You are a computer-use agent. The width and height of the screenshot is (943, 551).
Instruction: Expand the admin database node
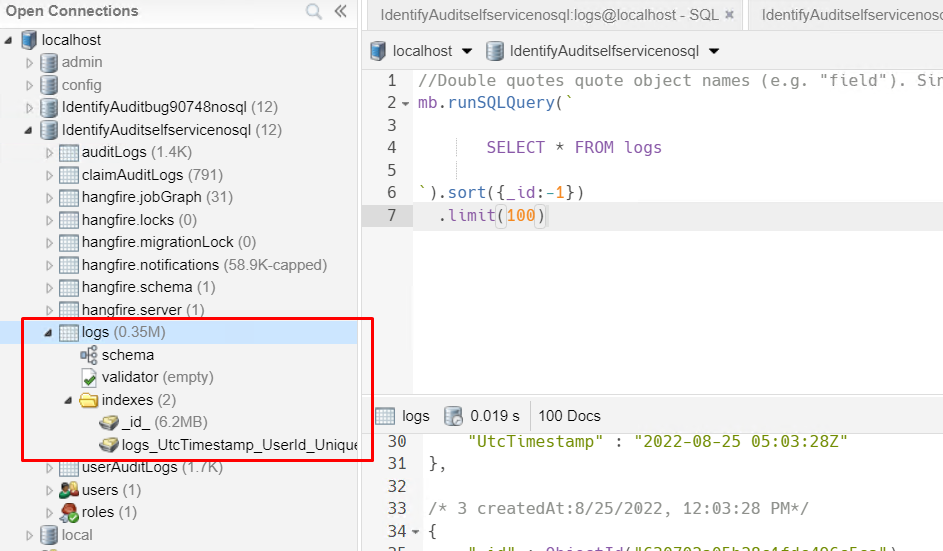(x=30, y=63)
